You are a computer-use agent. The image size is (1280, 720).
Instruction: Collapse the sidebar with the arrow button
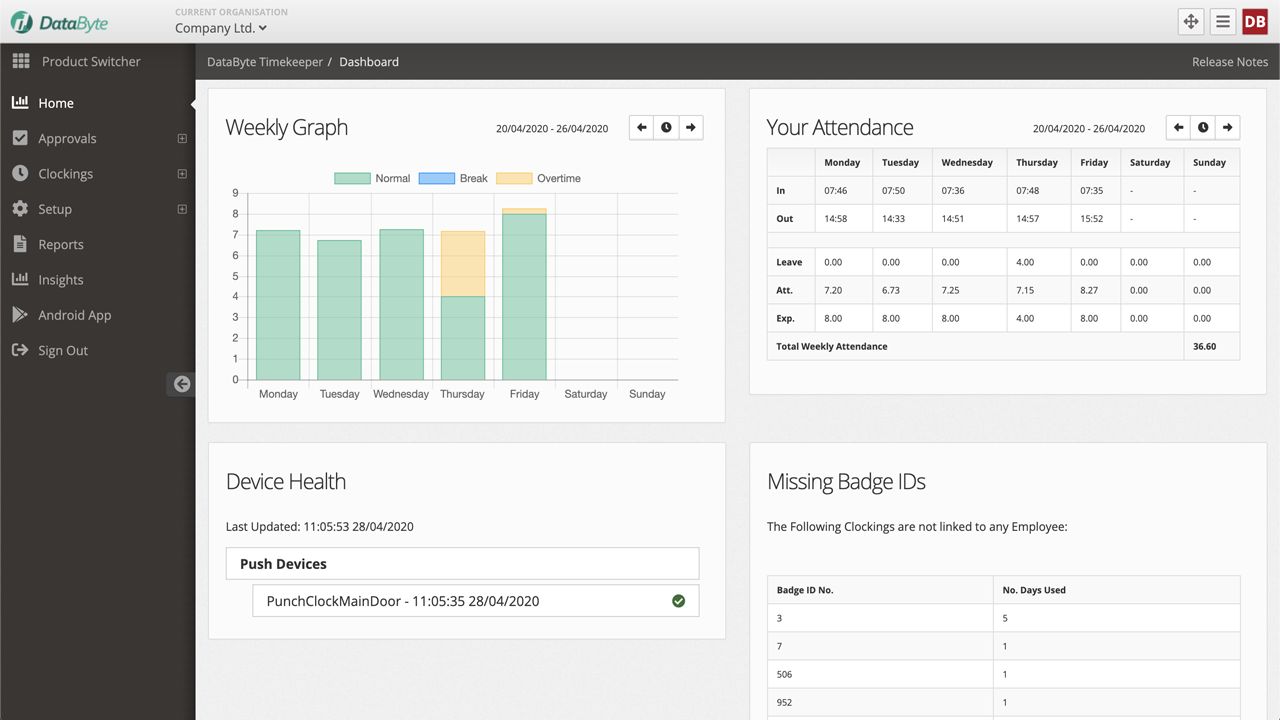coord(181,383)
